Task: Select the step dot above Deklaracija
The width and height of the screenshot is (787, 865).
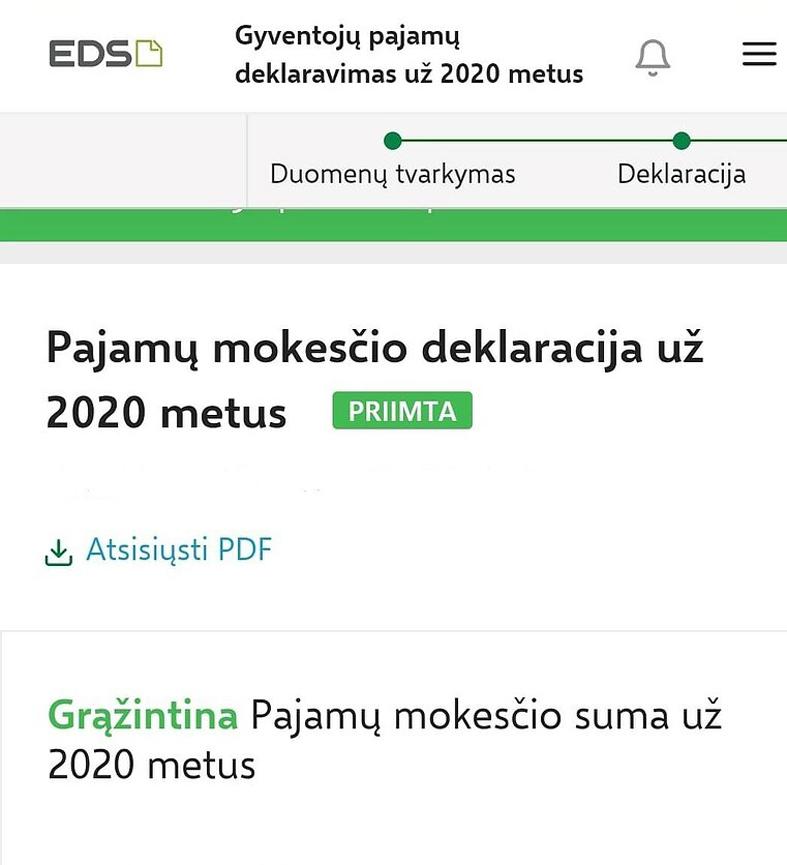Action: click(682, 140)
